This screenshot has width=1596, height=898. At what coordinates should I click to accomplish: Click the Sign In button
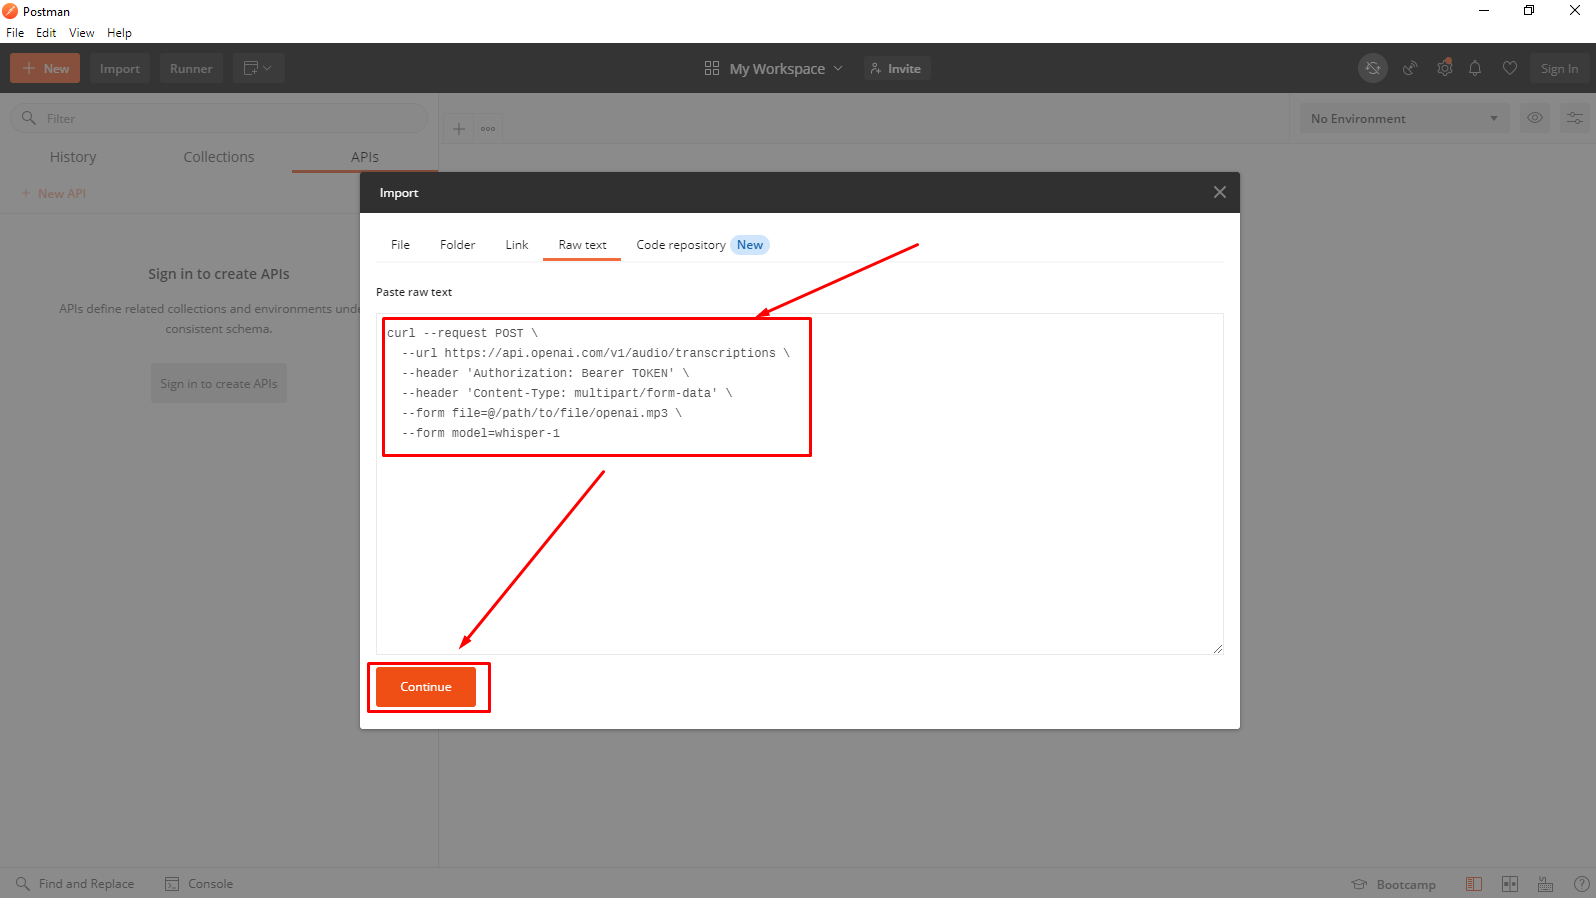(1559, 68)
